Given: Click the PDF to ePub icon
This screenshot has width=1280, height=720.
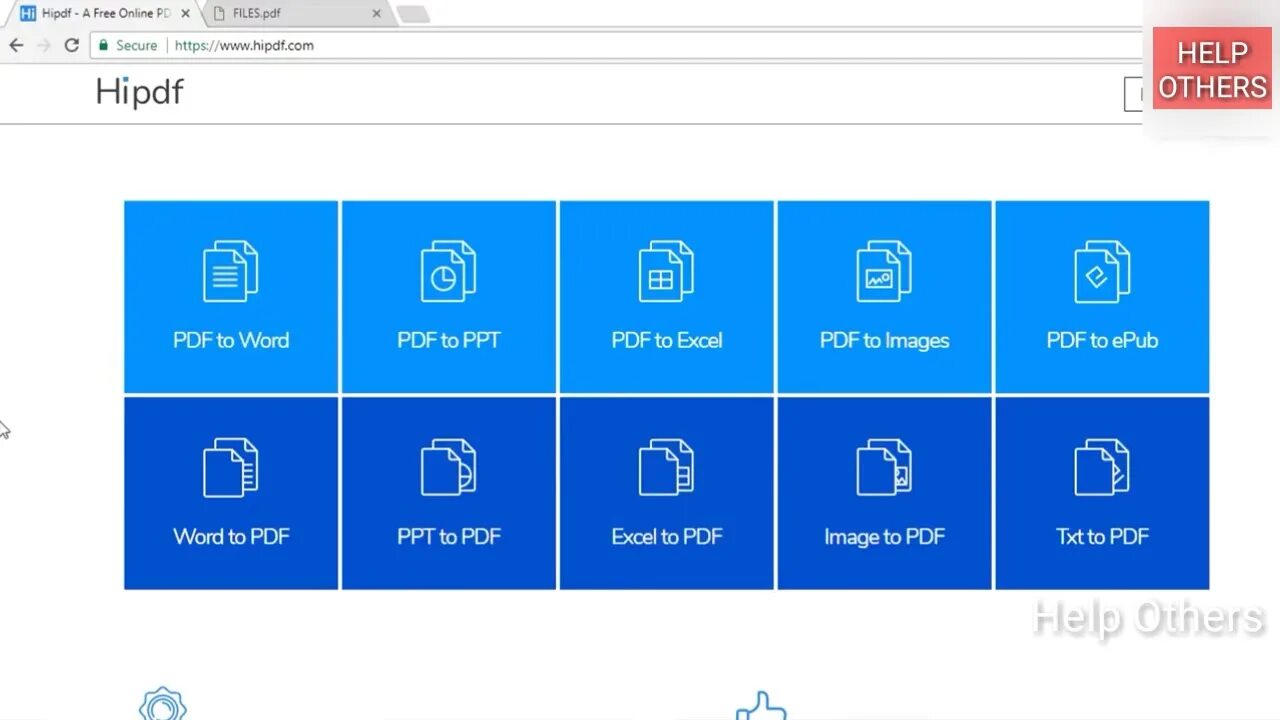Looking at the screenshot, I should 1102,271.
